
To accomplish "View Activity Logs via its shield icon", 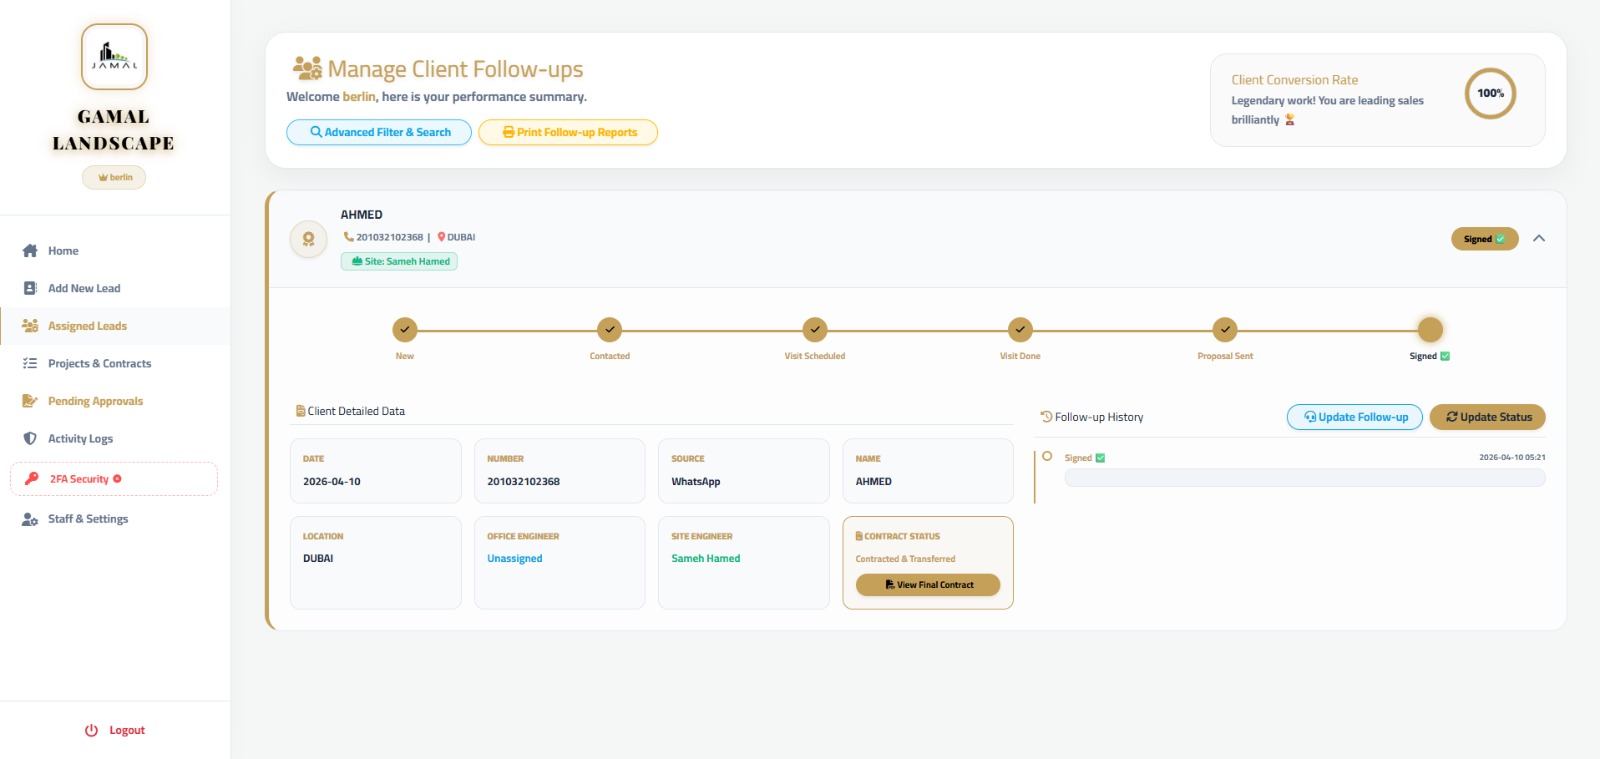I will click(x=30, y=438).
